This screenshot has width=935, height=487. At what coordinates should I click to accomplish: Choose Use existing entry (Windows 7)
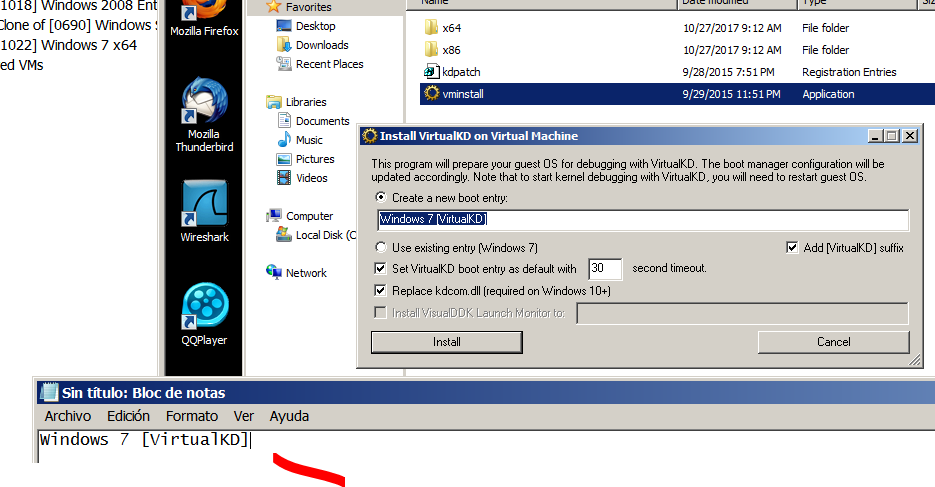click(x=380, y=247)
